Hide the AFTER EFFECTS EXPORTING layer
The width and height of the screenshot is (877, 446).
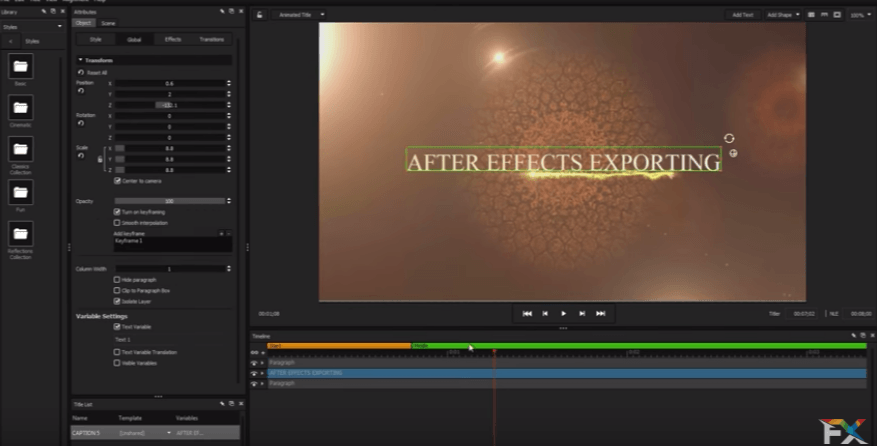pyautogui.click(x=254, y=373)
